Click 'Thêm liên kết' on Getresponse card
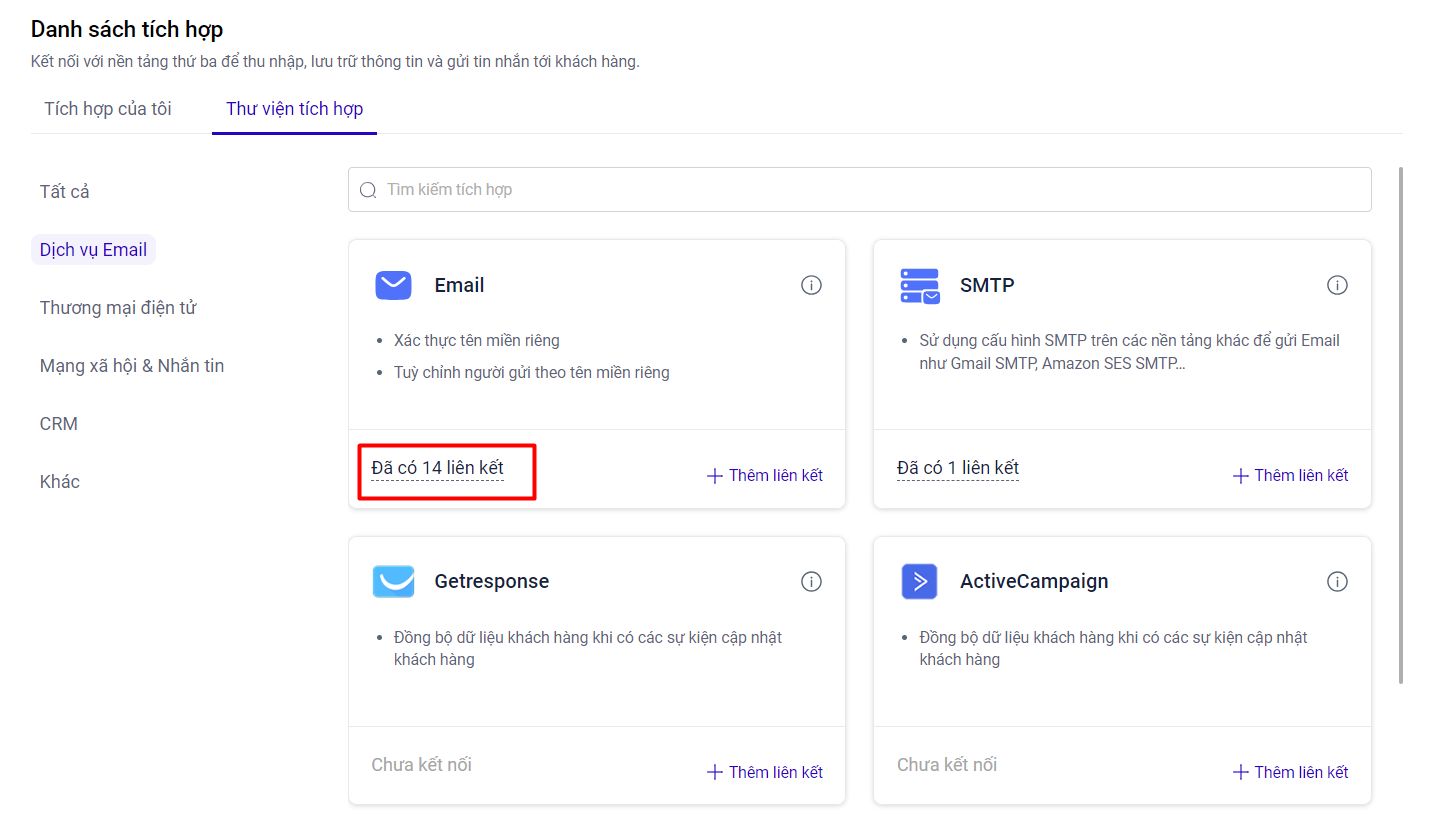This screenshot has height=823, width=1450. click(x=765, y=772)
